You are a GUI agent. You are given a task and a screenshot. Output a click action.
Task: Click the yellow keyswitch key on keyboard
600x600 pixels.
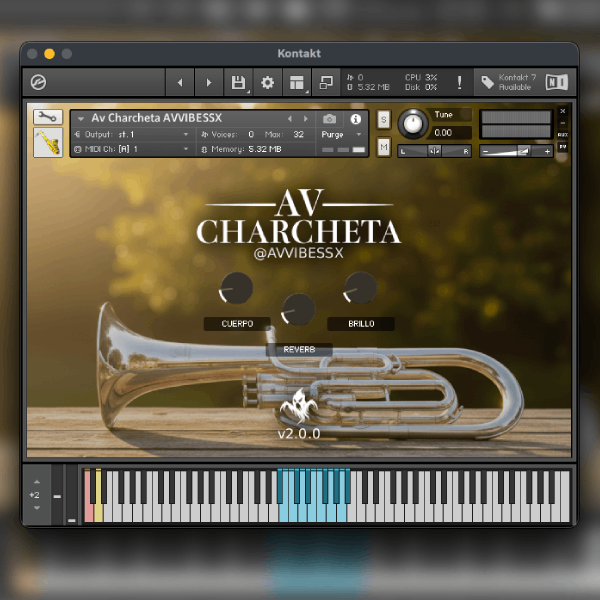click(98, 513)
